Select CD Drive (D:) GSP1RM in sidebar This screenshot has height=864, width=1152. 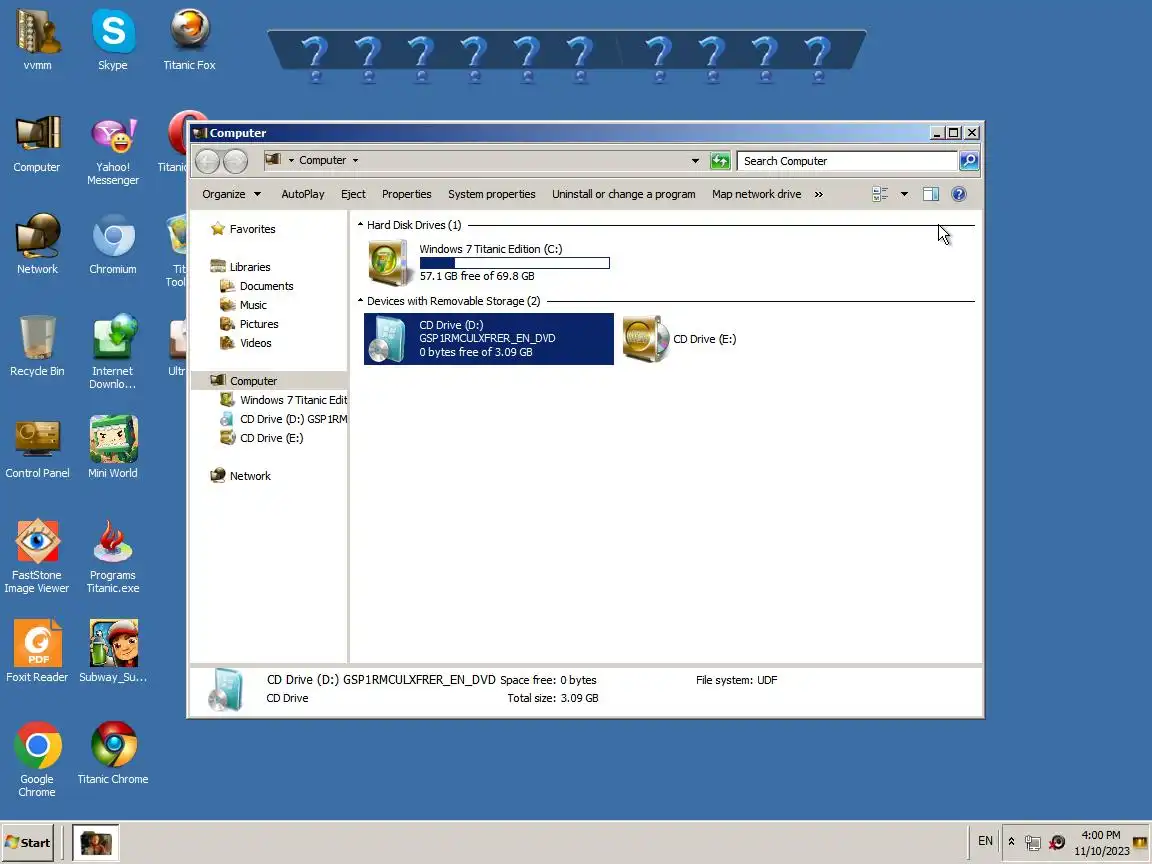293,419
